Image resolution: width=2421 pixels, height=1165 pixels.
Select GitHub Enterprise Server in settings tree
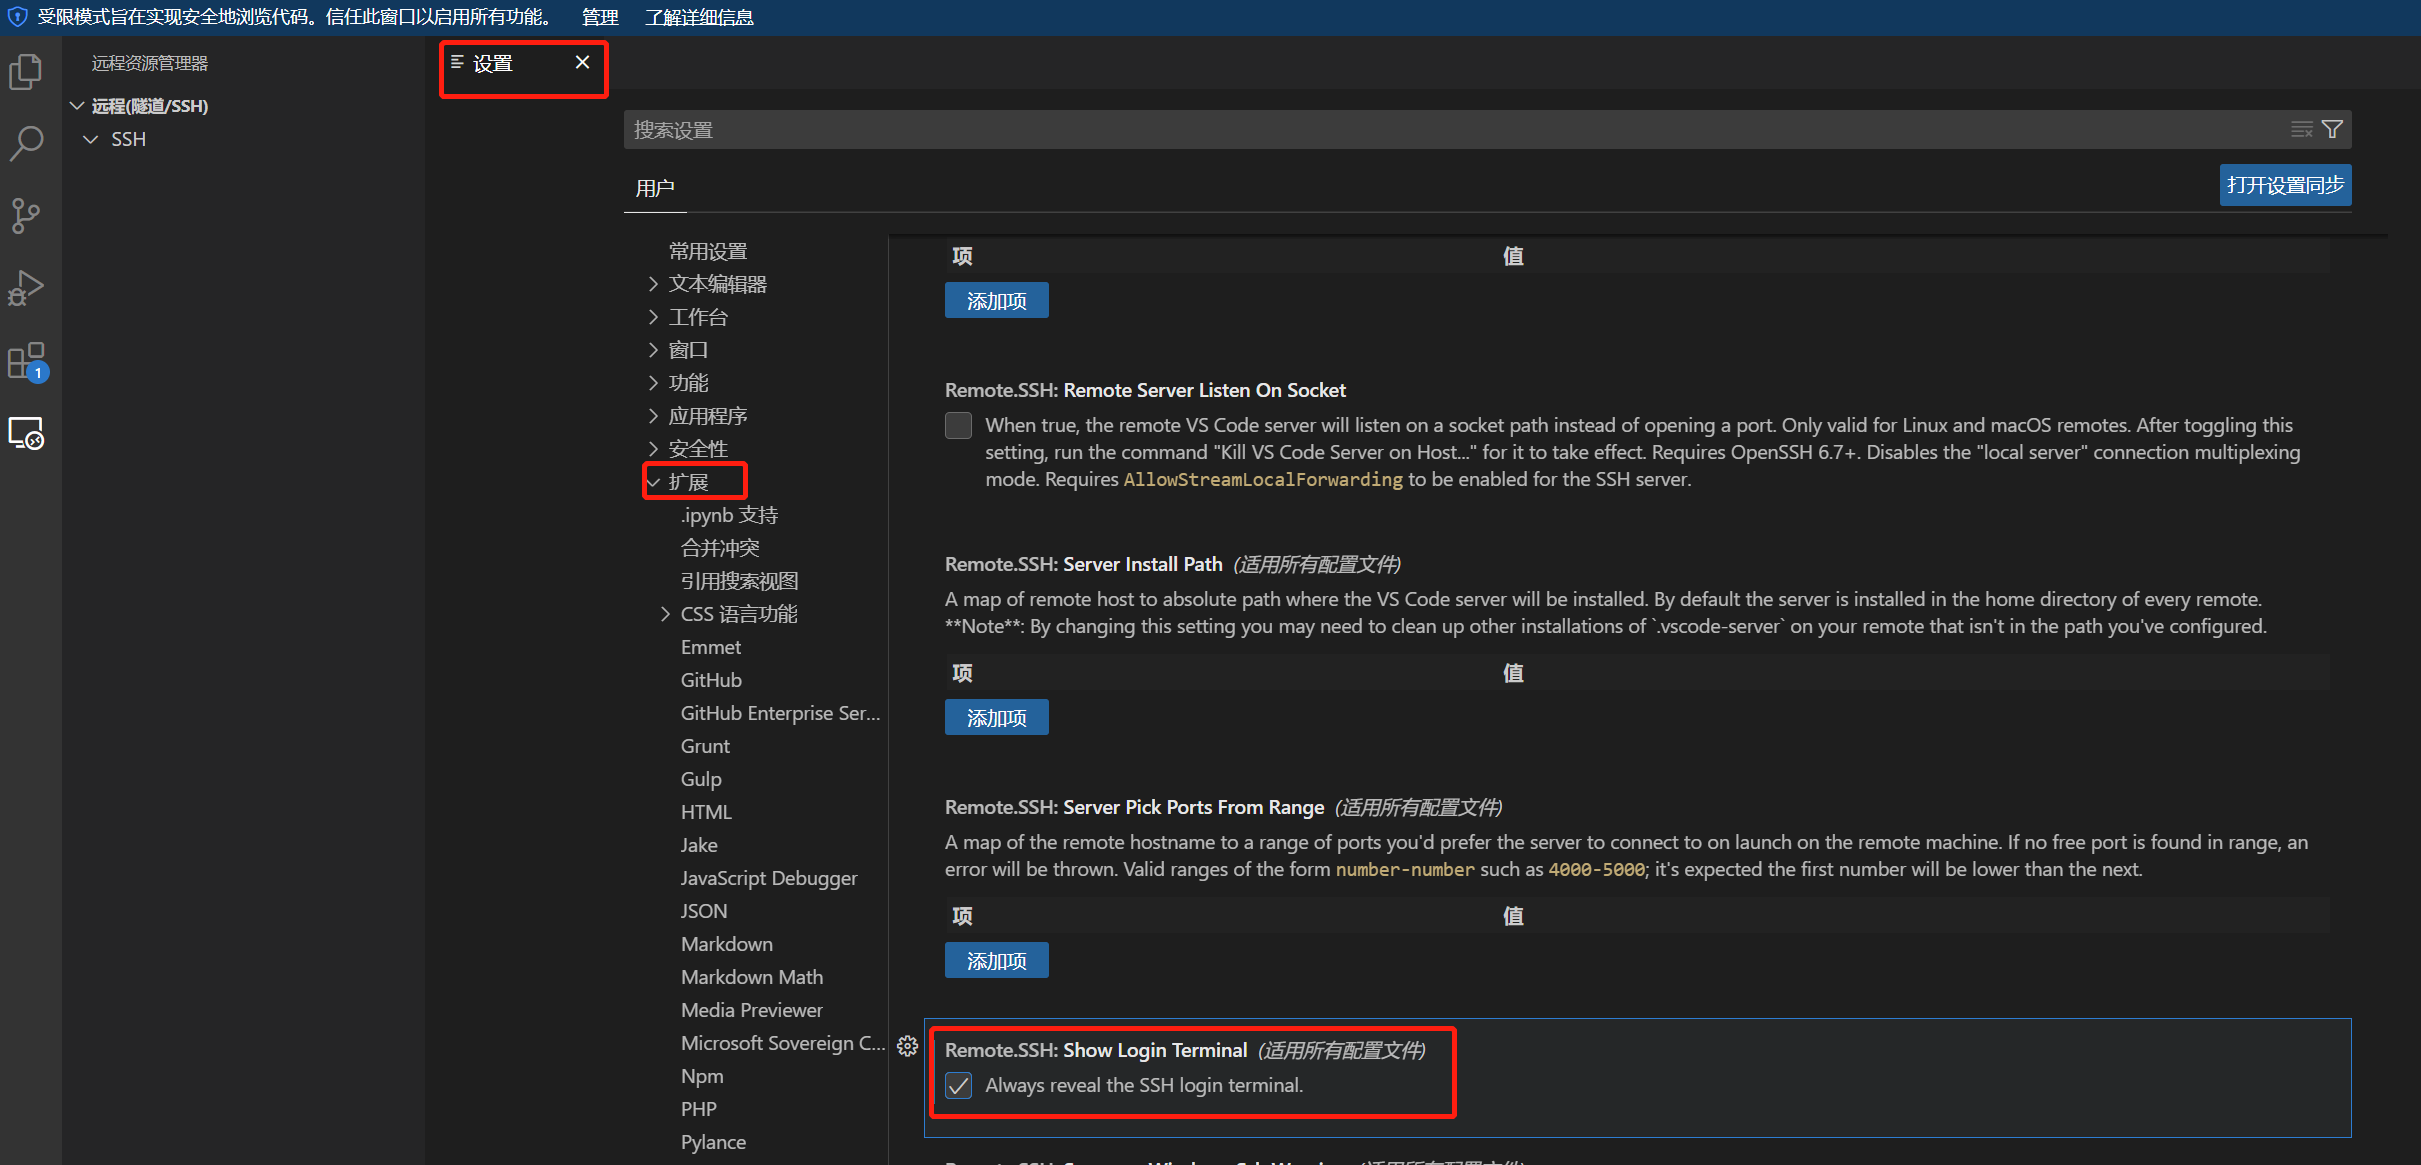(x=780, y=713)
